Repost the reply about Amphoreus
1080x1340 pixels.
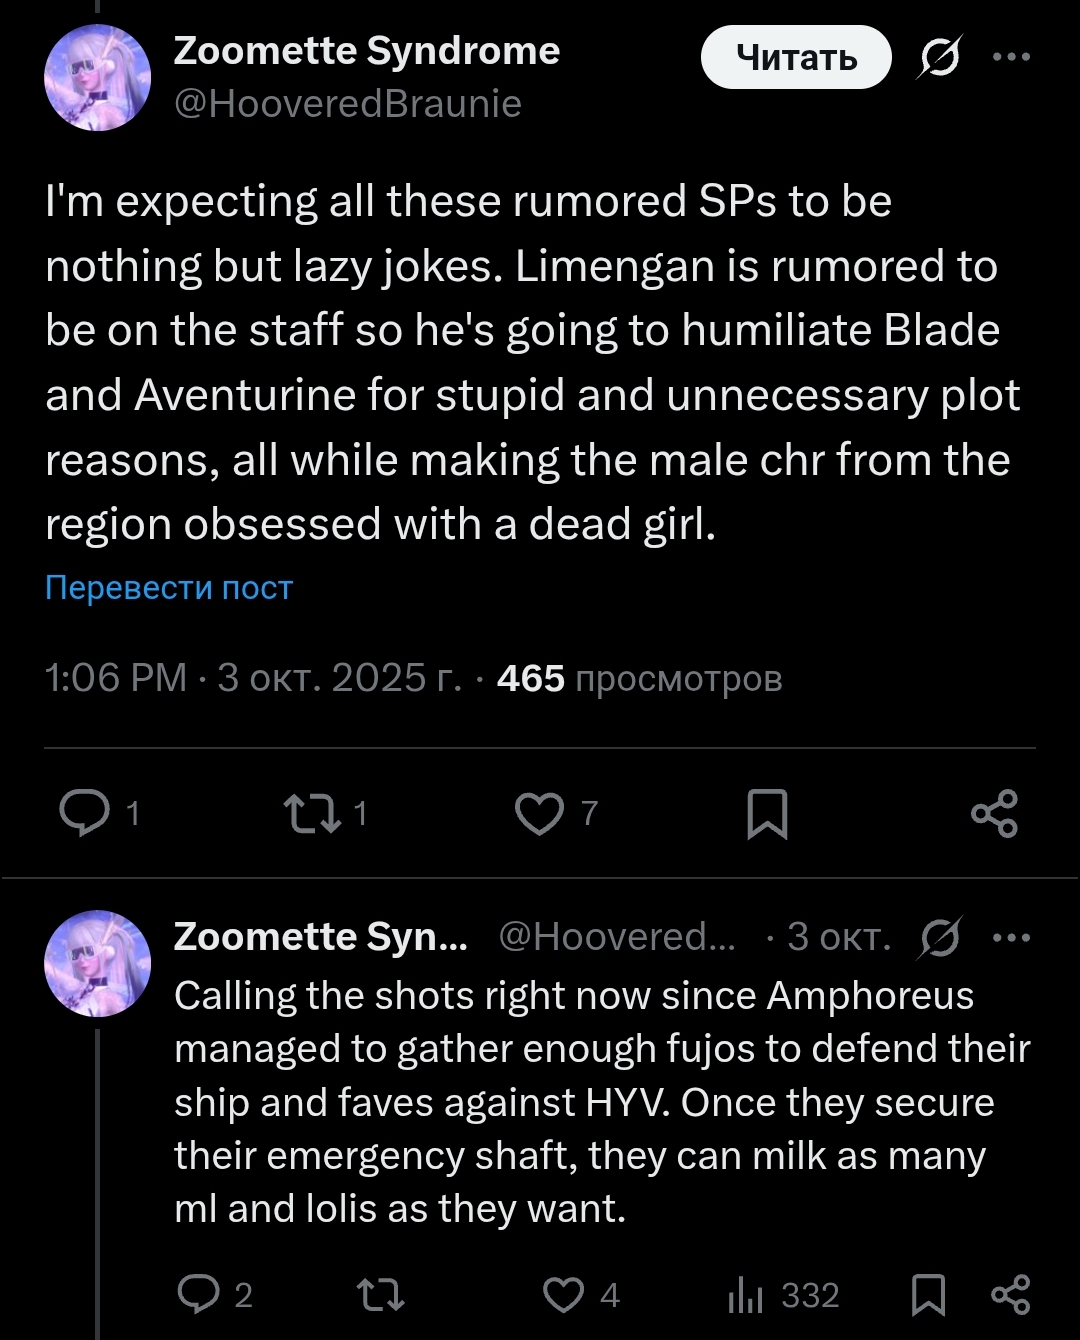pos(381,1296)
